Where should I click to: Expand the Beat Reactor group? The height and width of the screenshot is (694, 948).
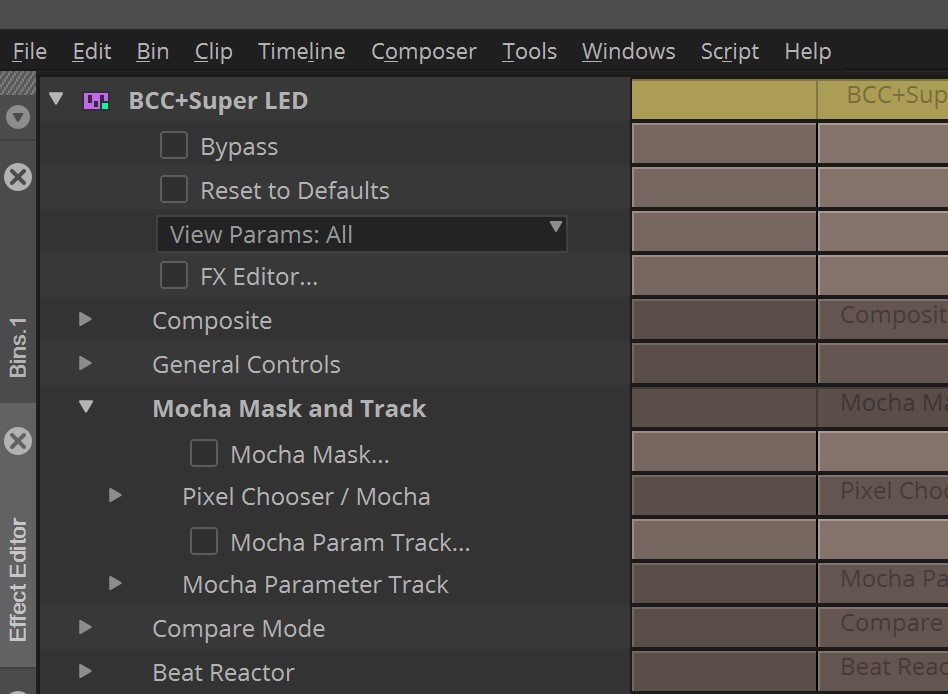[85, 671]
